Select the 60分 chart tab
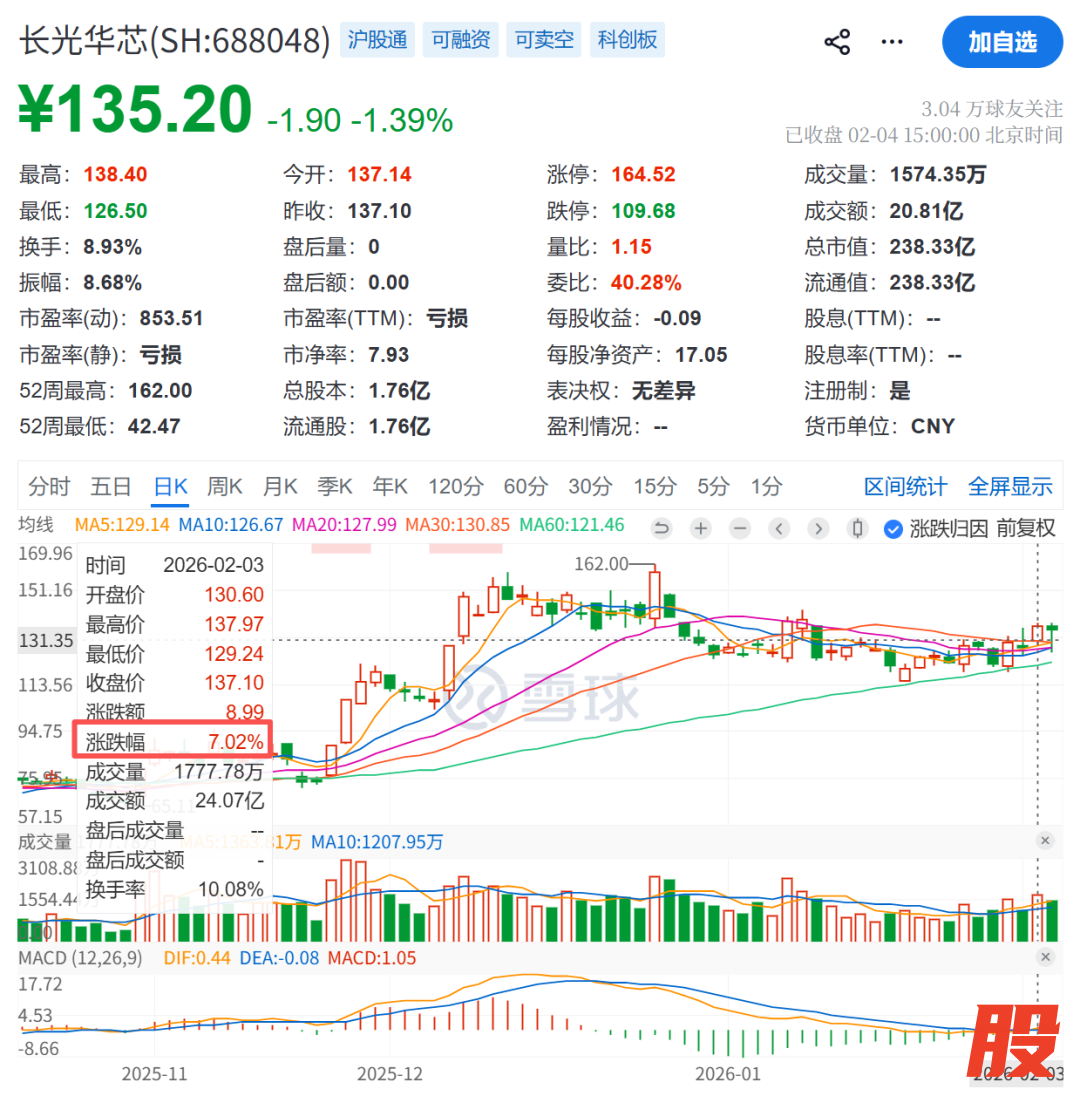The height and width of the screenshot is (1096, 1080). 526,487
